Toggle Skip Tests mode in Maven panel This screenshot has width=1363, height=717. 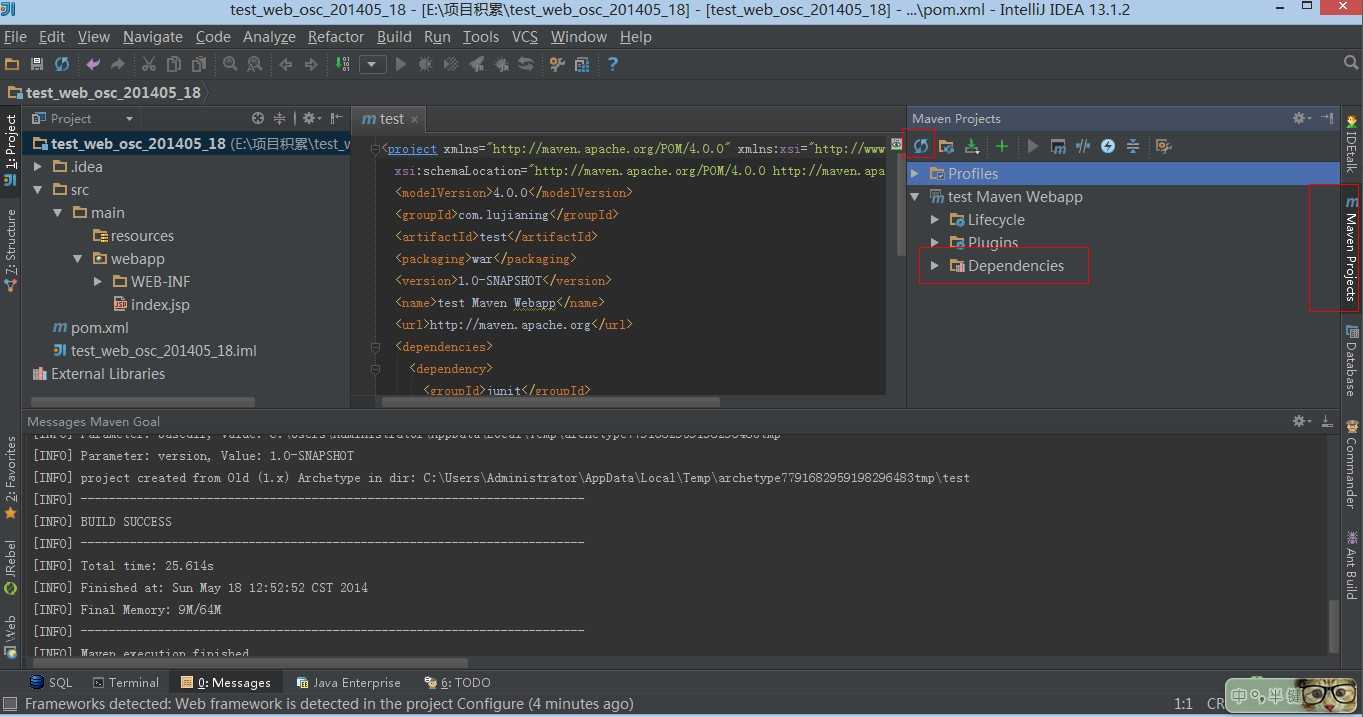click(1108, 146)
